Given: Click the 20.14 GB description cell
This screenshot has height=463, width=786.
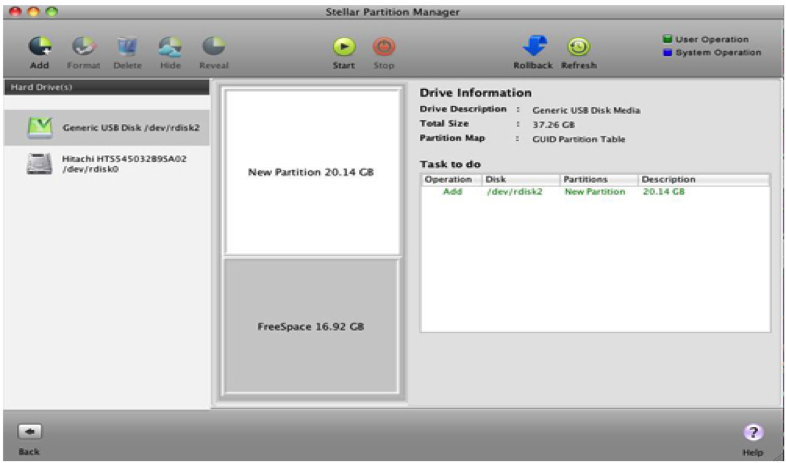Looking at the screenshot, I should (x=663, y=191).
